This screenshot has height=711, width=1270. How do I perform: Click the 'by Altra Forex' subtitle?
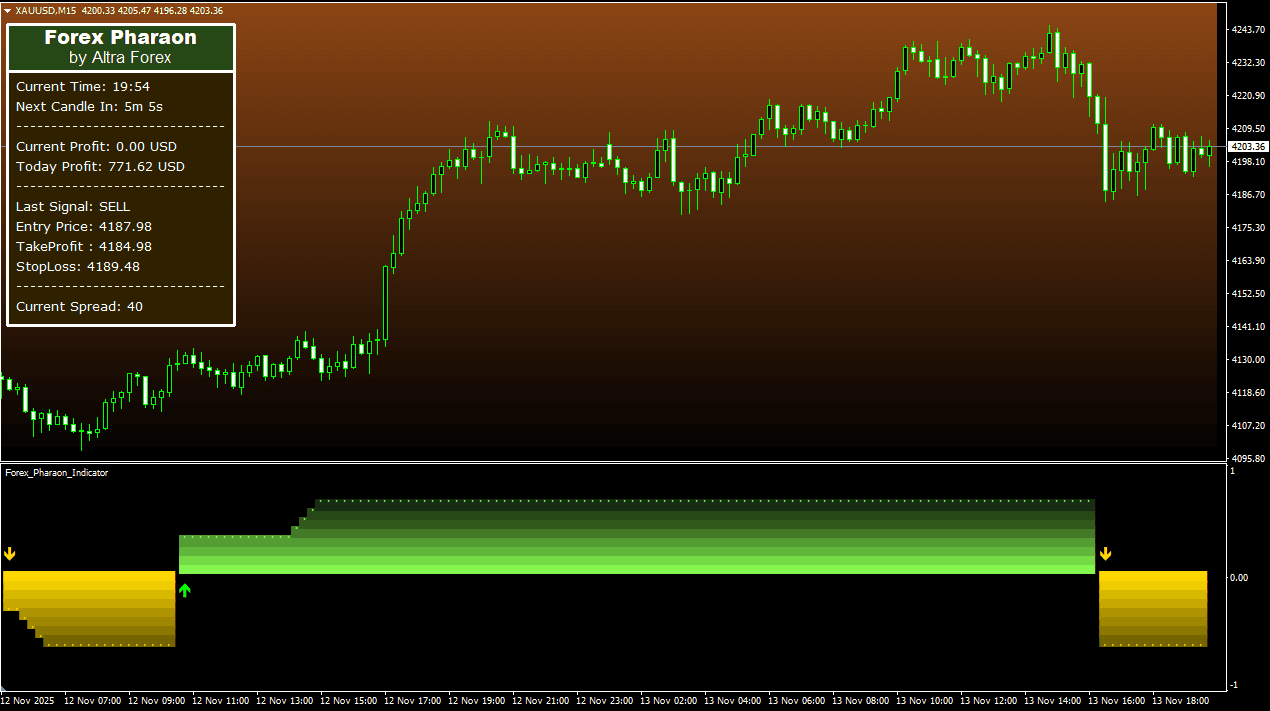click(x=120, y=58)
